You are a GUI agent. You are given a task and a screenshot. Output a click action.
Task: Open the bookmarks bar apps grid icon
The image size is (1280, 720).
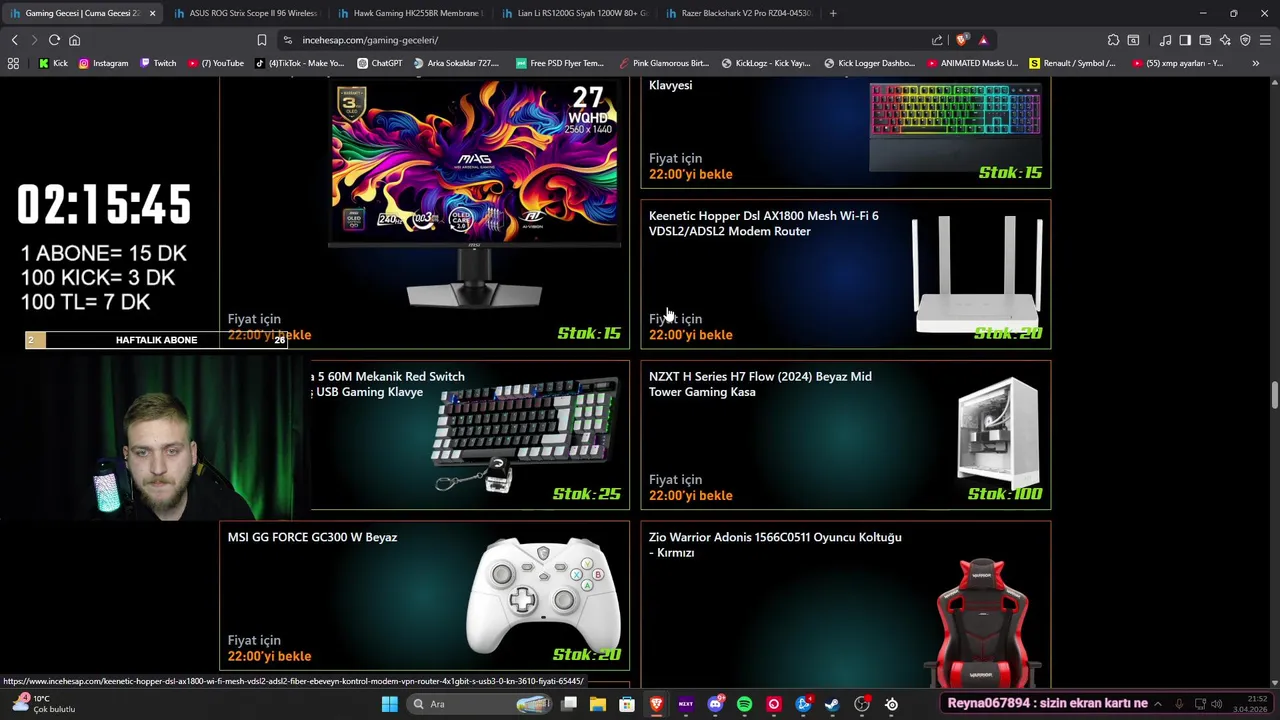13,63
